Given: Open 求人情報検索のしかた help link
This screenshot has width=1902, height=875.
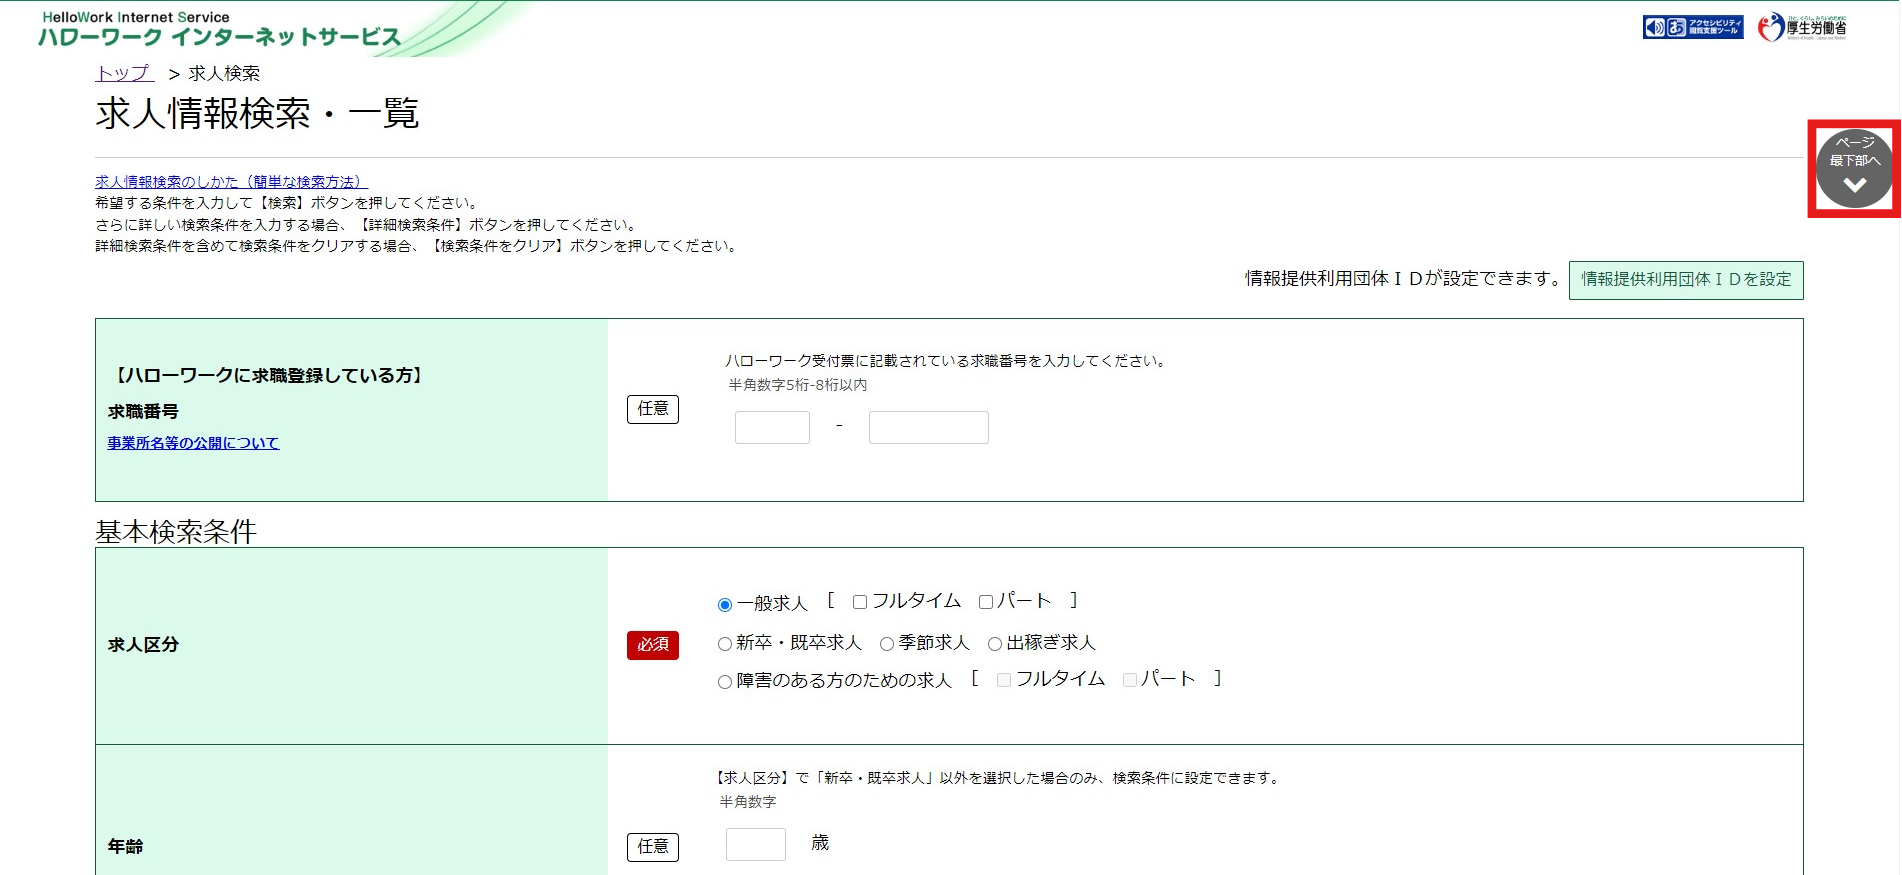Looking at the screenshot, I should pyautogui.click(x=231, y=182).
